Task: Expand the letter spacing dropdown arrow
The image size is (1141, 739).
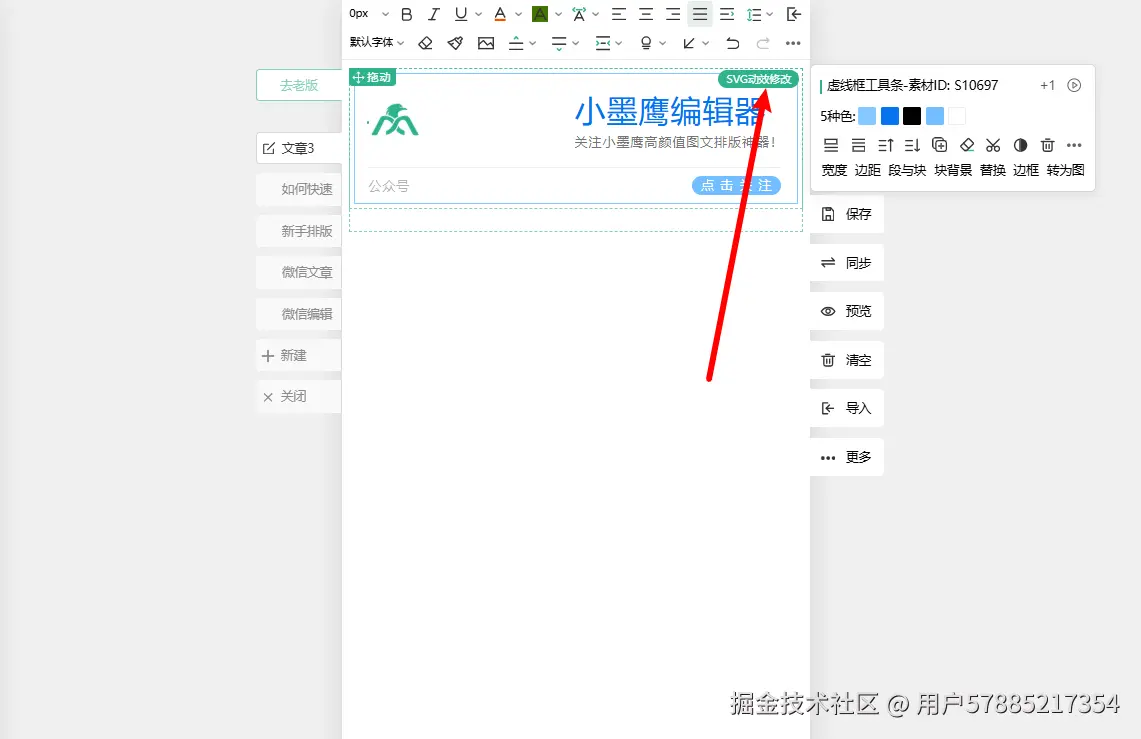Action: pyautogui.click(x=595, y=14)
